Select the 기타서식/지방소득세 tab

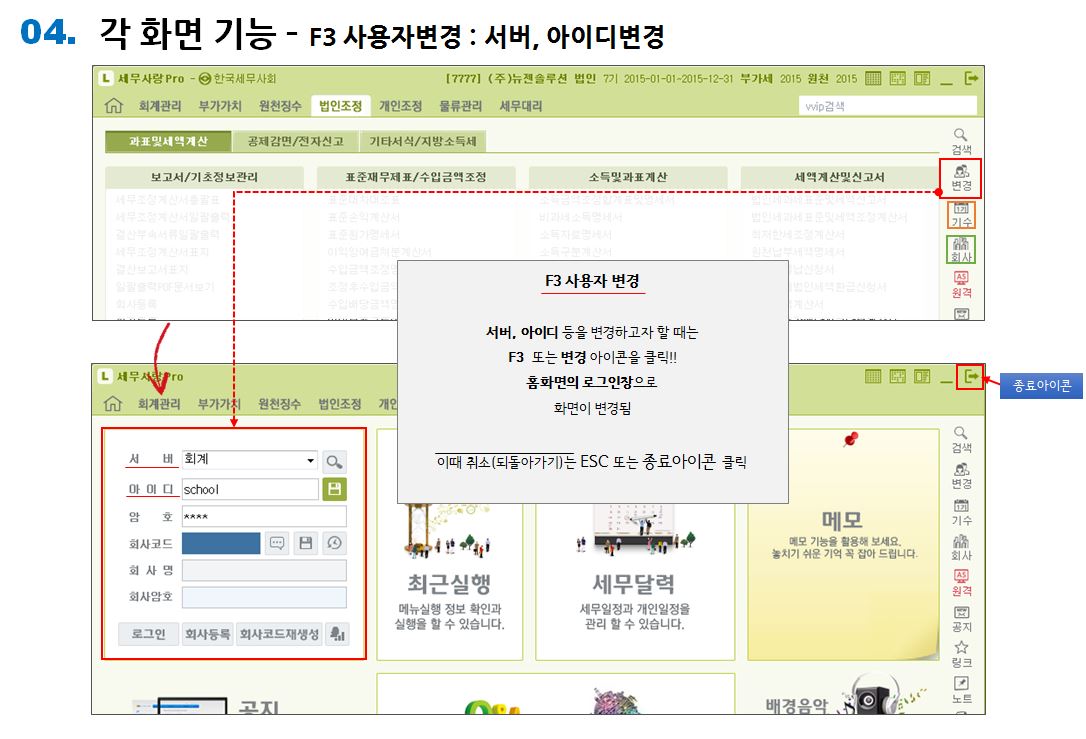click(422, 142)
